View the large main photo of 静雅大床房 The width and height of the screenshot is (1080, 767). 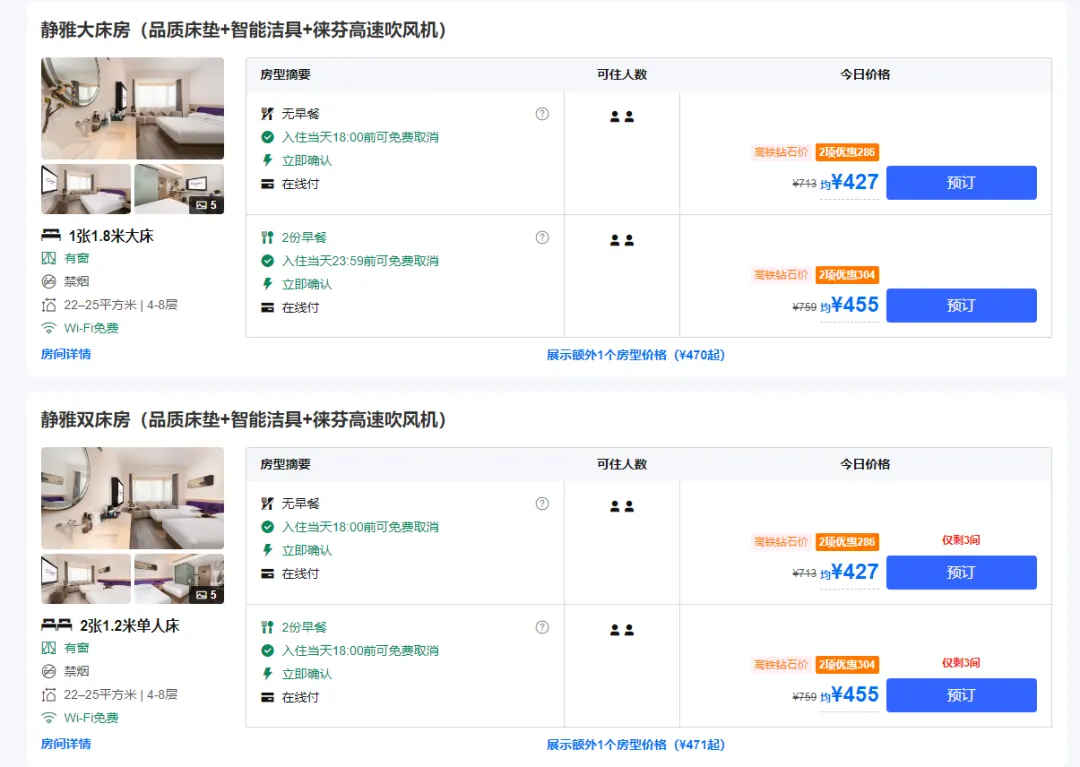point(132,108)
